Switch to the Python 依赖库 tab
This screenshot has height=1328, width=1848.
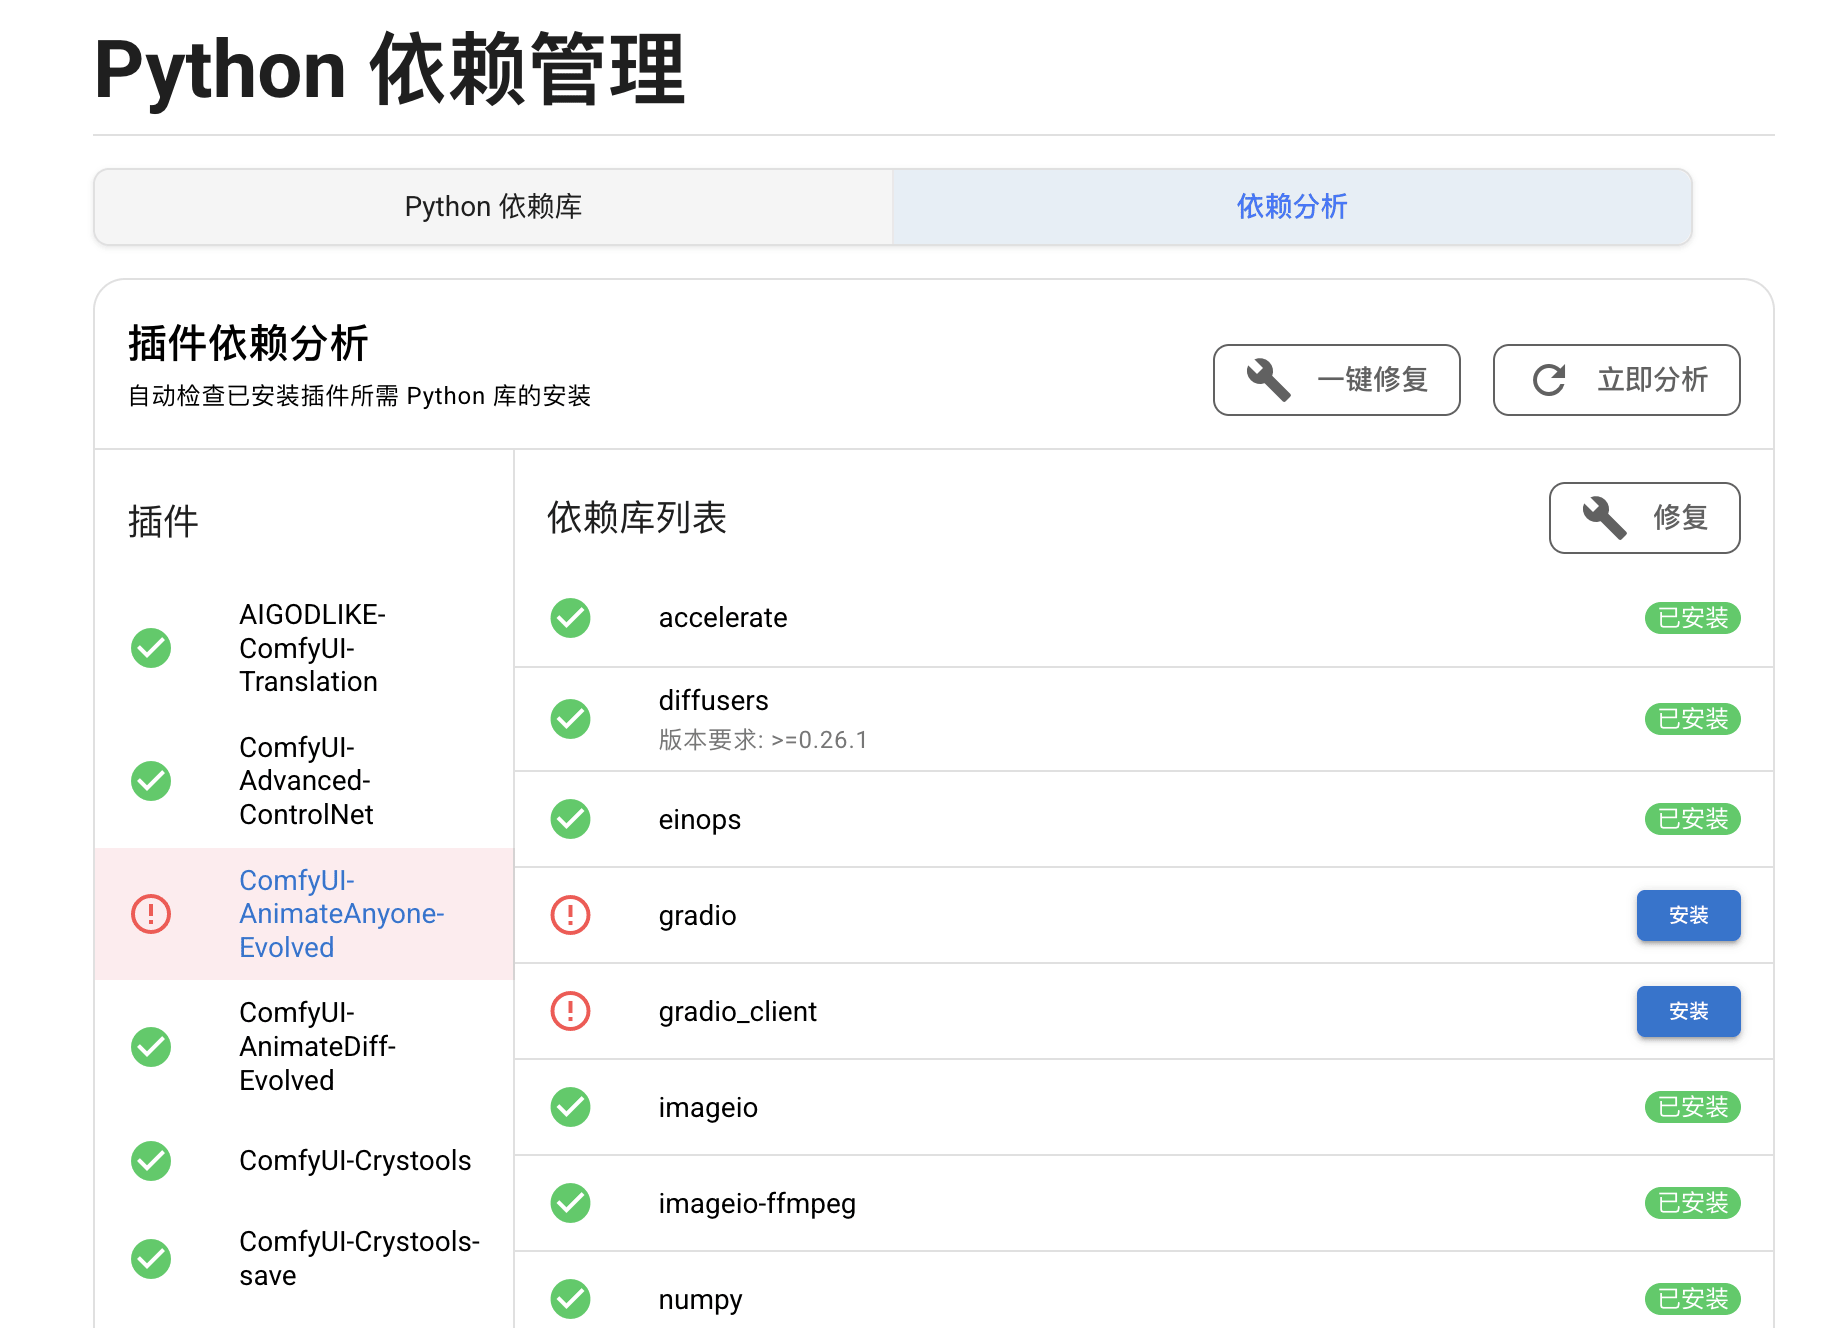[x=493, y=207]
